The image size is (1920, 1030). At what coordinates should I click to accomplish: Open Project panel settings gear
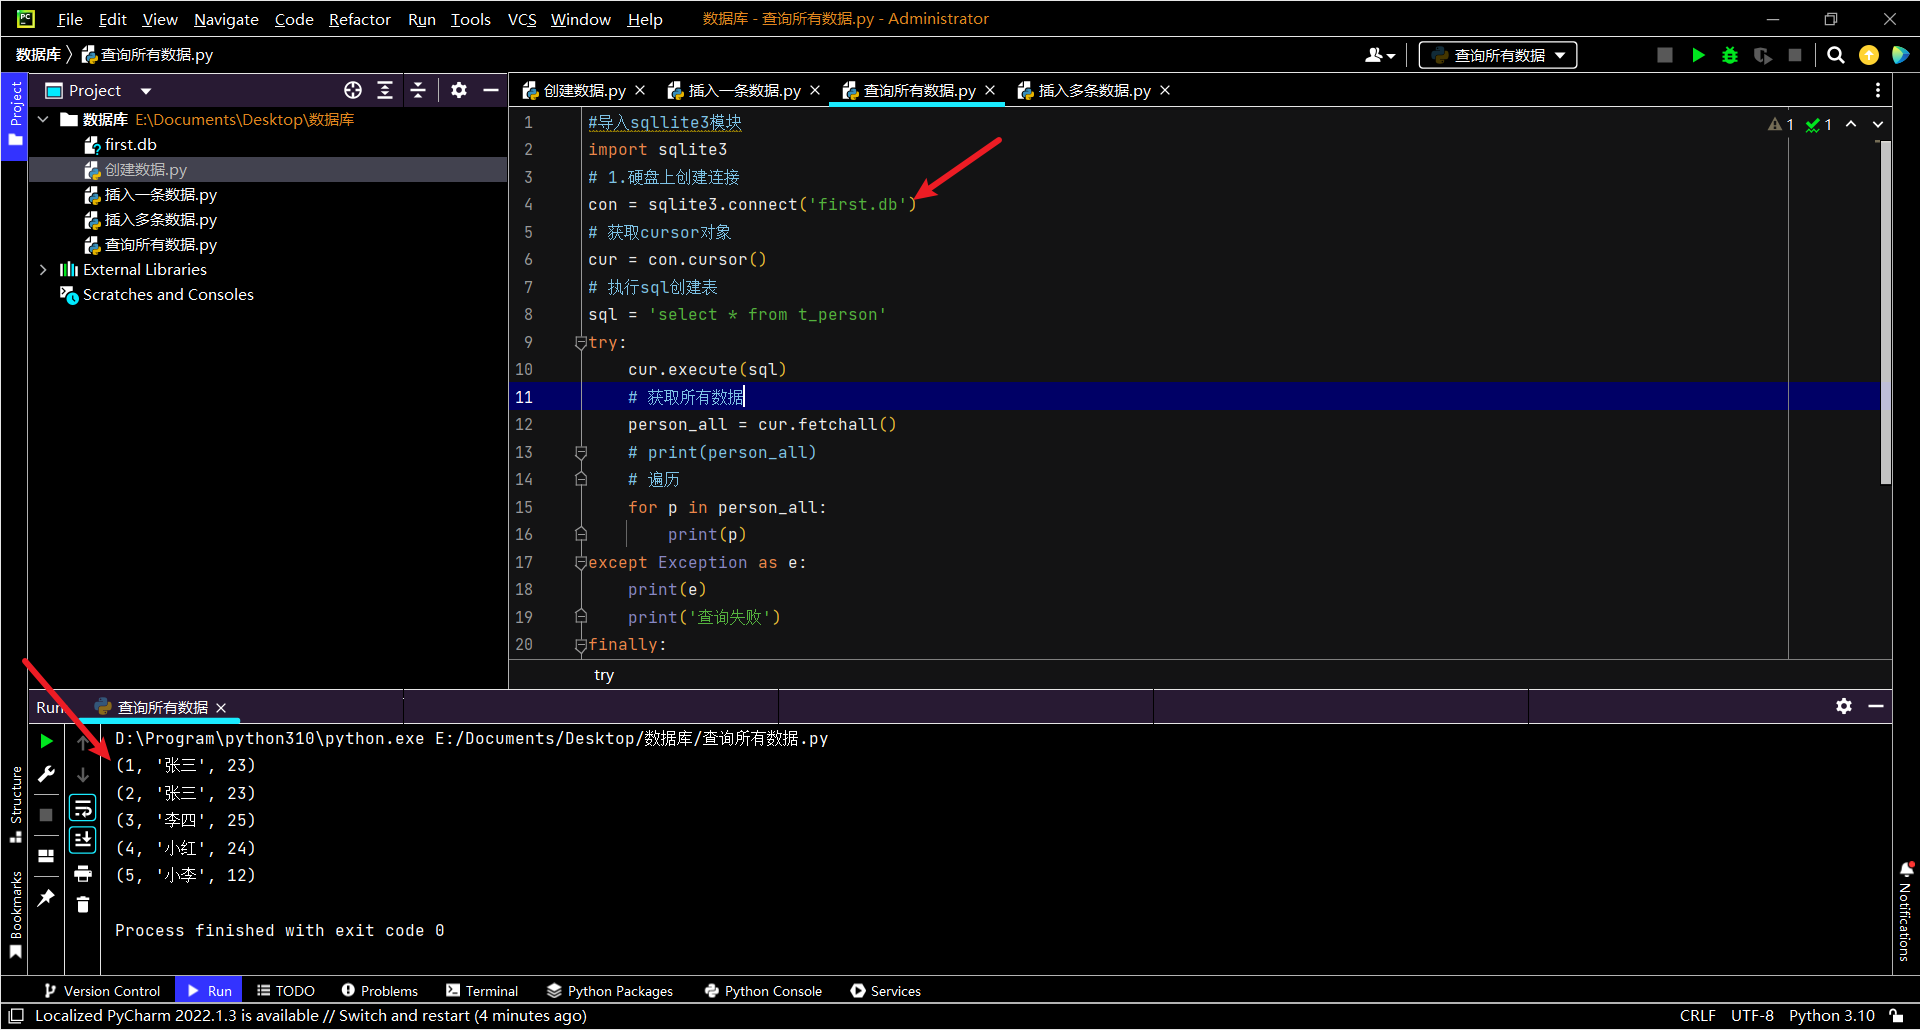coord(459,90)
